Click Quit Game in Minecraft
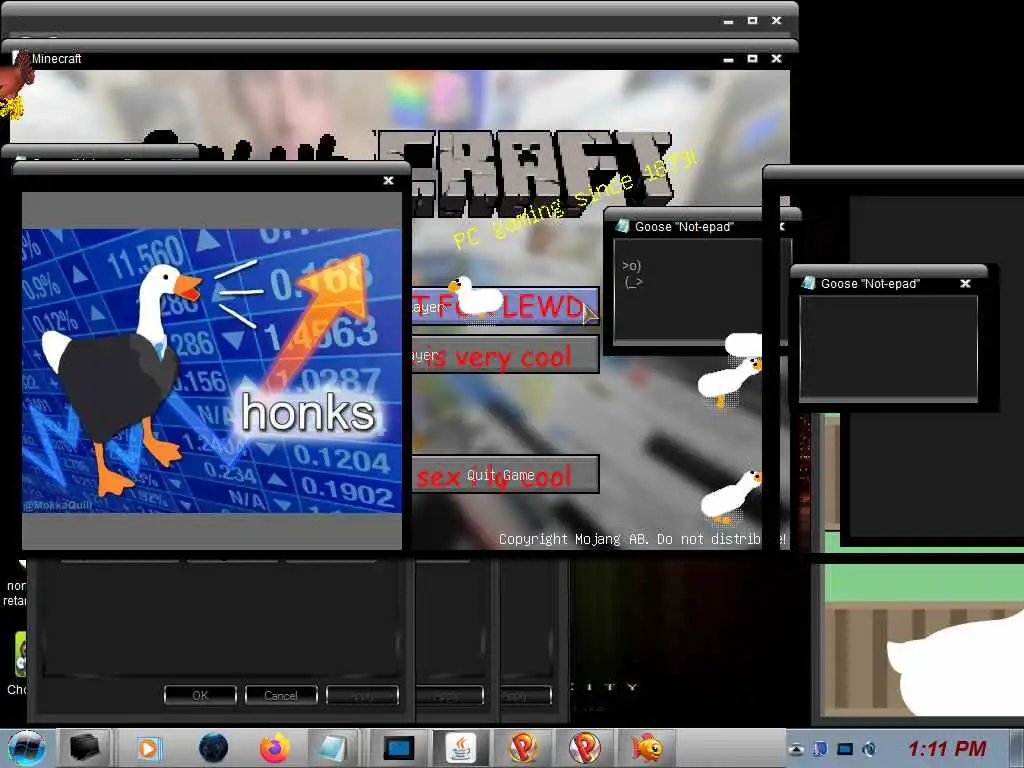The width and height of the screenshot is (1024, 768). pyautogui.click(x=505, y=475)
